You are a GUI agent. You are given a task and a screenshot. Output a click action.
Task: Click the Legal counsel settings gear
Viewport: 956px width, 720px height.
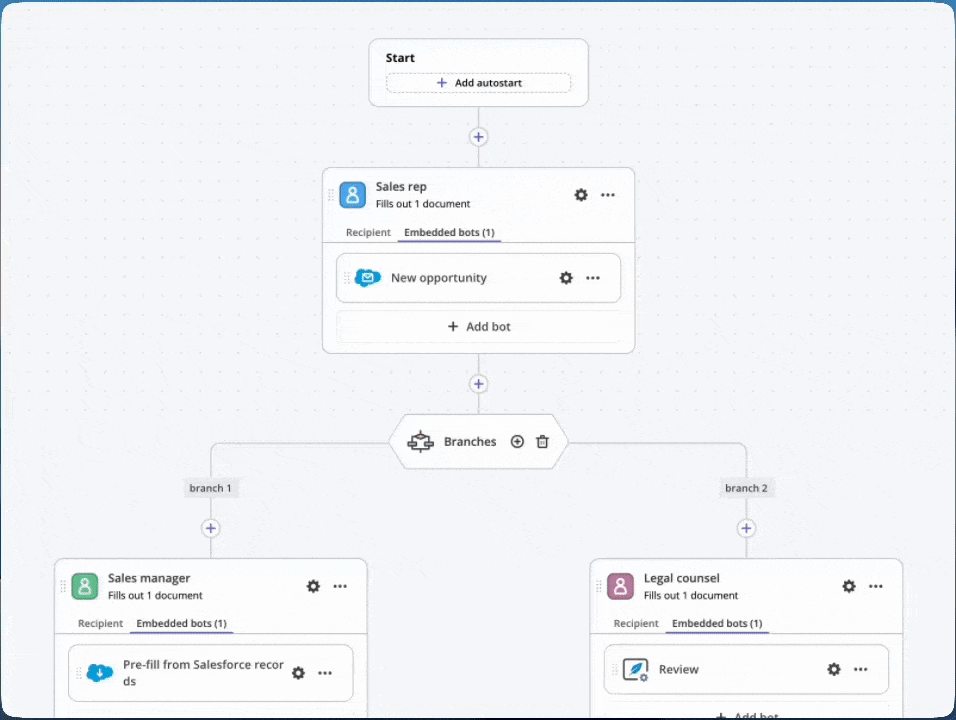click(x=849, y=586)
